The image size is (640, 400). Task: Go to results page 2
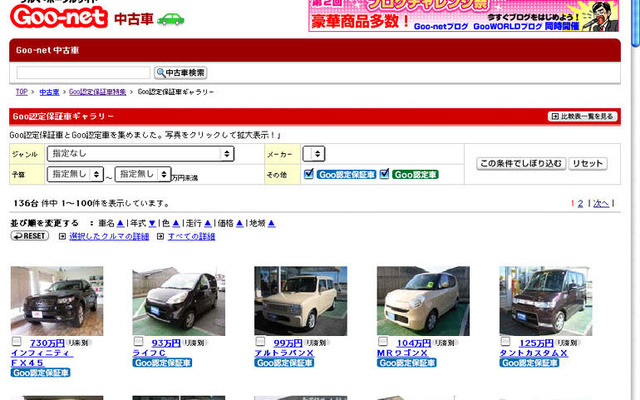point(580,203)
